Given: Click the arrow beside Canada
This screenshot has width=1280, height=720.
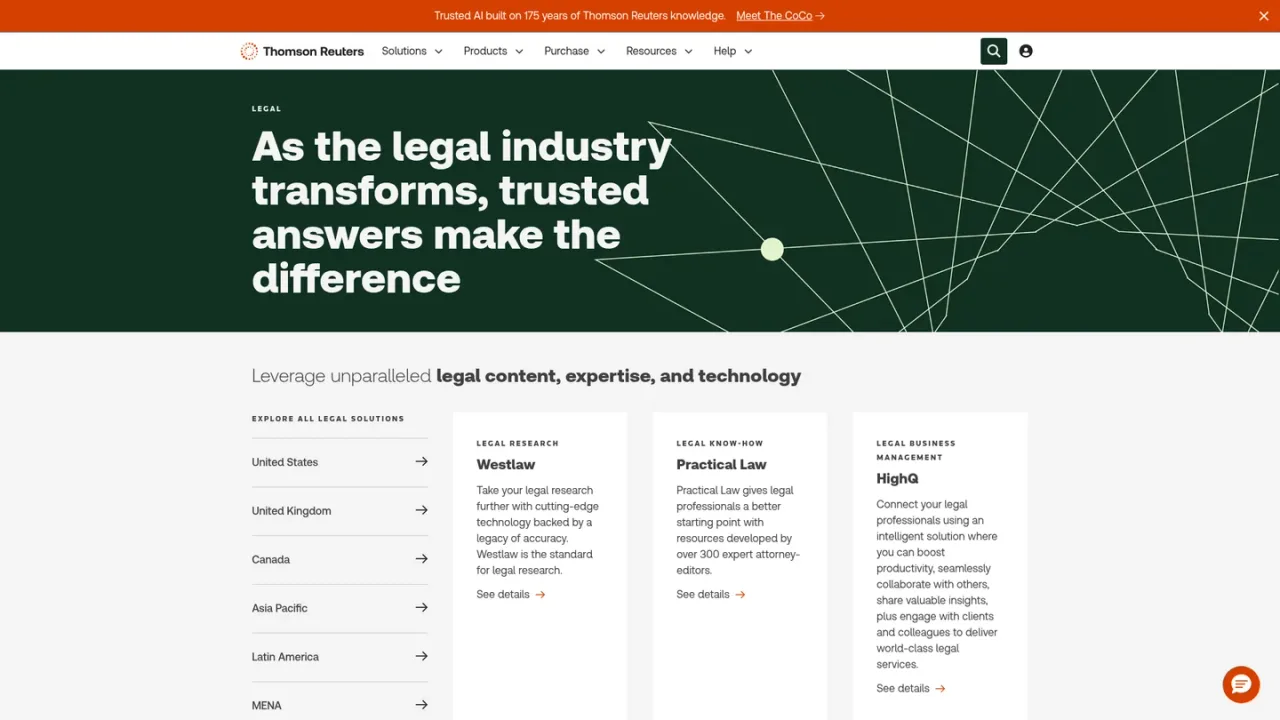Looking at the screenshot, I should [421, 559].
